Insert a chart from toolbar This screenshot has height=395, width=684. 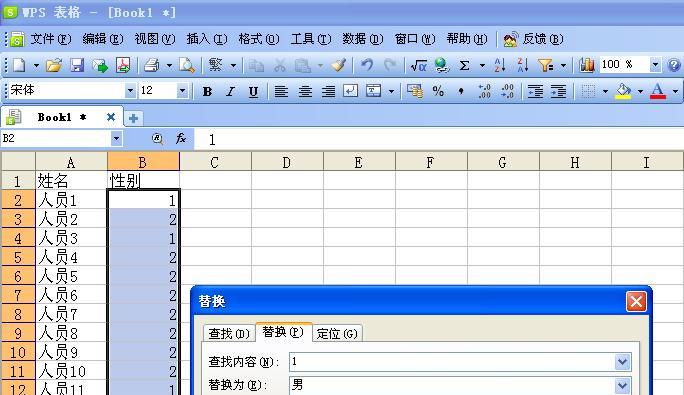coord(587,65)
